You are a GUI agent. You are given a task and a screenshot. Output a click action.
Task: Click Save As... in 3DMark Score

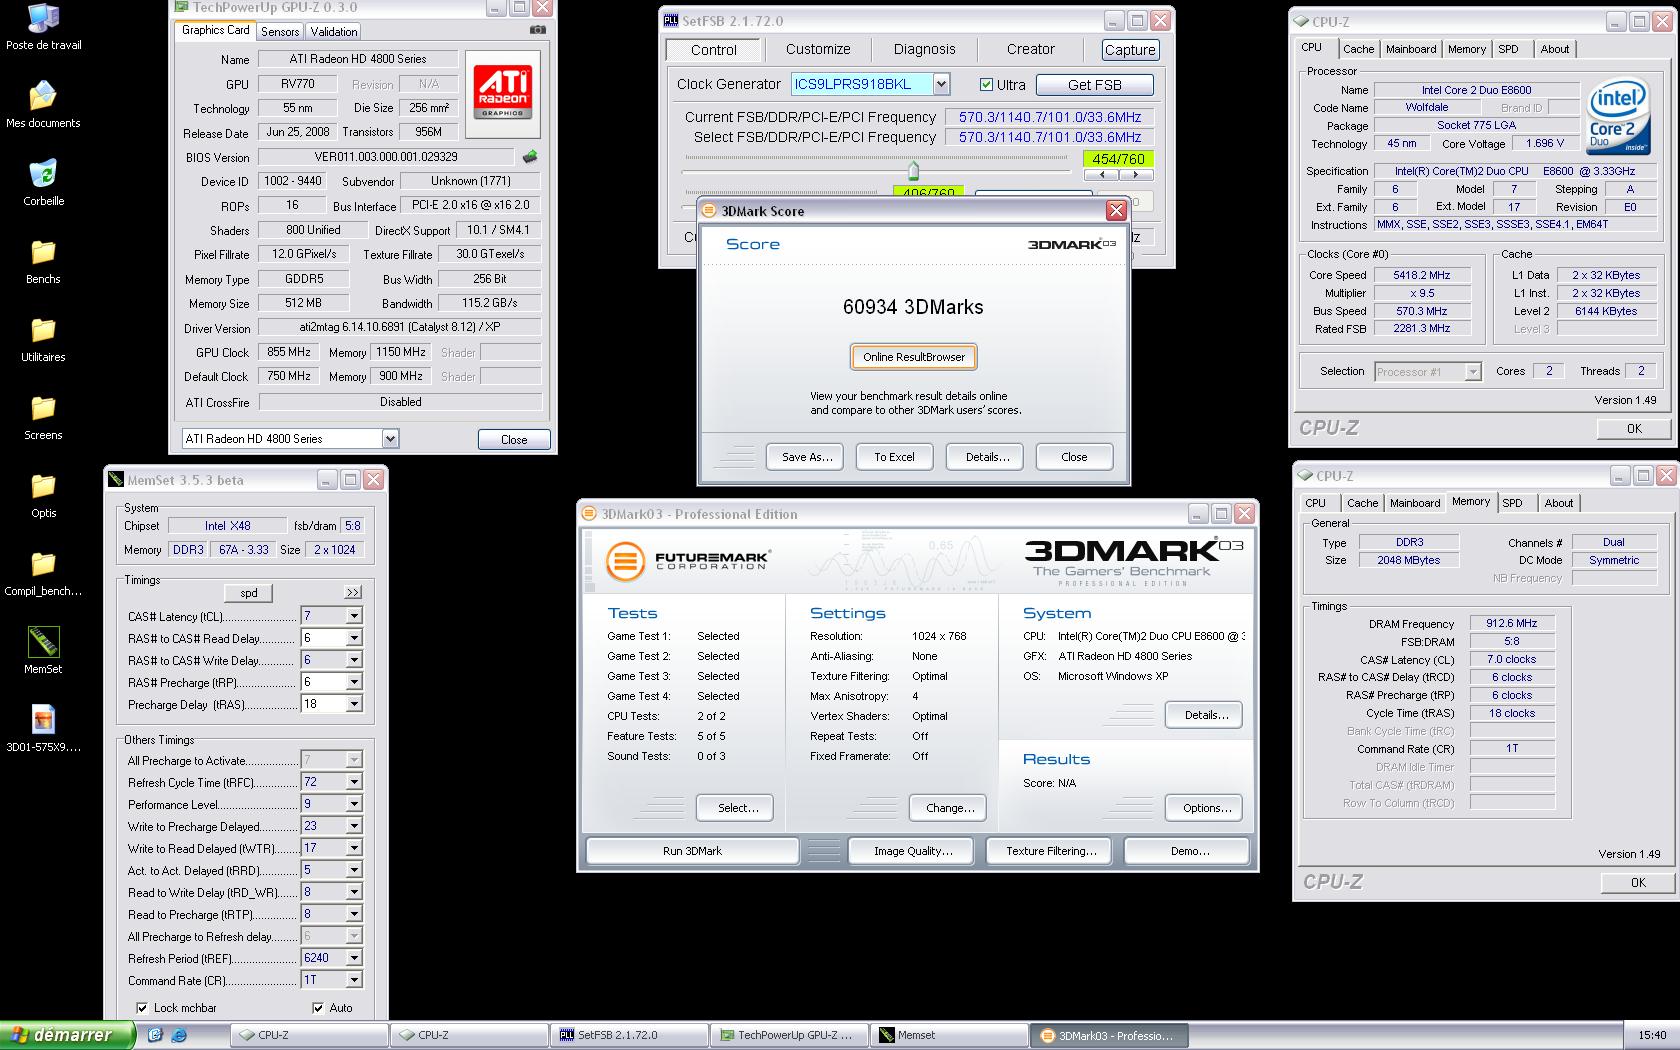807,457
